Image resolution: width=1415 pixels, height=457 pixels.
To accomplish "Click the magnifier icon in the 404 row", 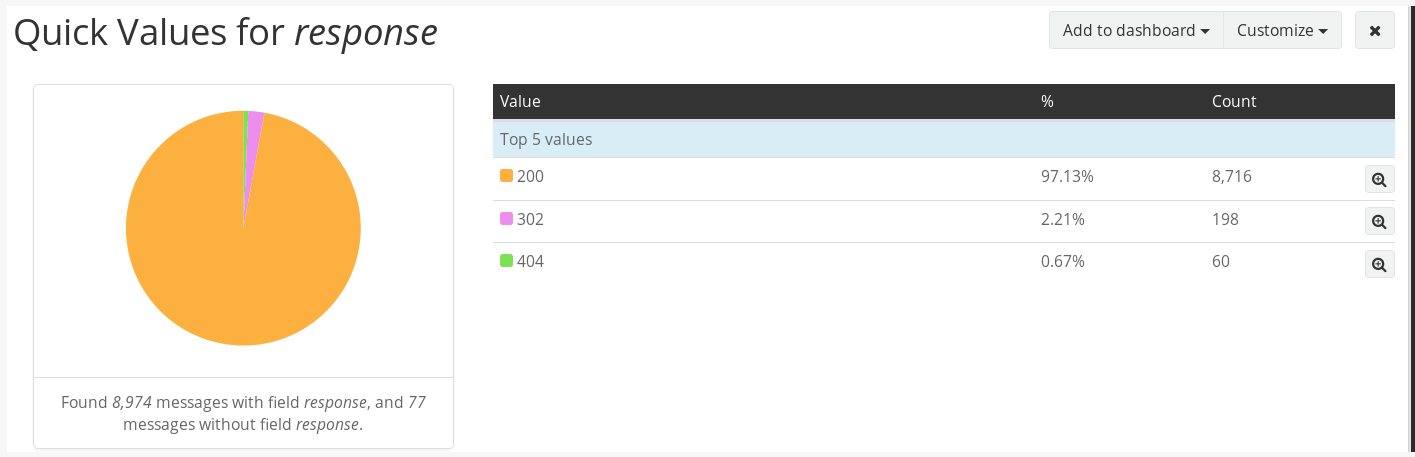I will (1379, 264).
